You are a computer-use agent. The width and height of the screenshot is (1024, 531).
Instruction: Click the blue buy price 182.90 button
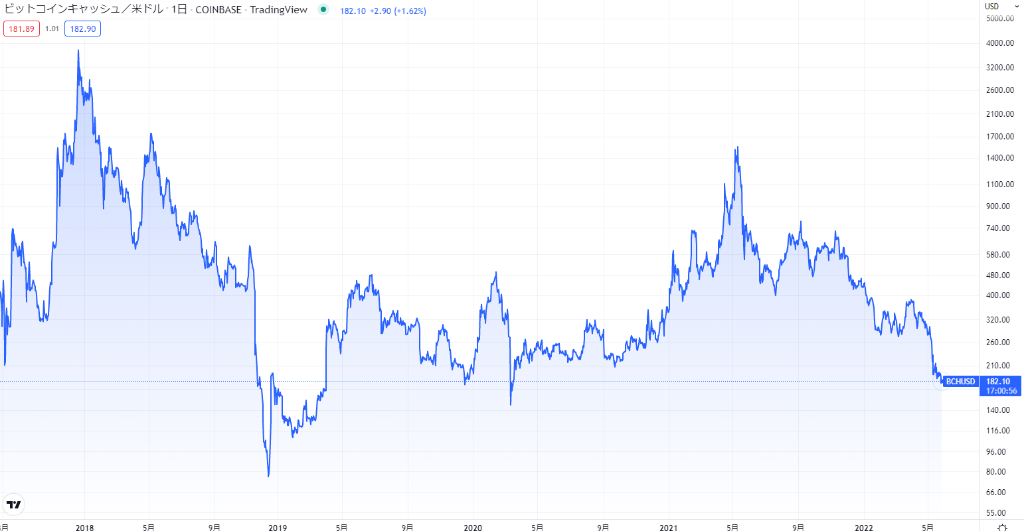tap(82, 29)
